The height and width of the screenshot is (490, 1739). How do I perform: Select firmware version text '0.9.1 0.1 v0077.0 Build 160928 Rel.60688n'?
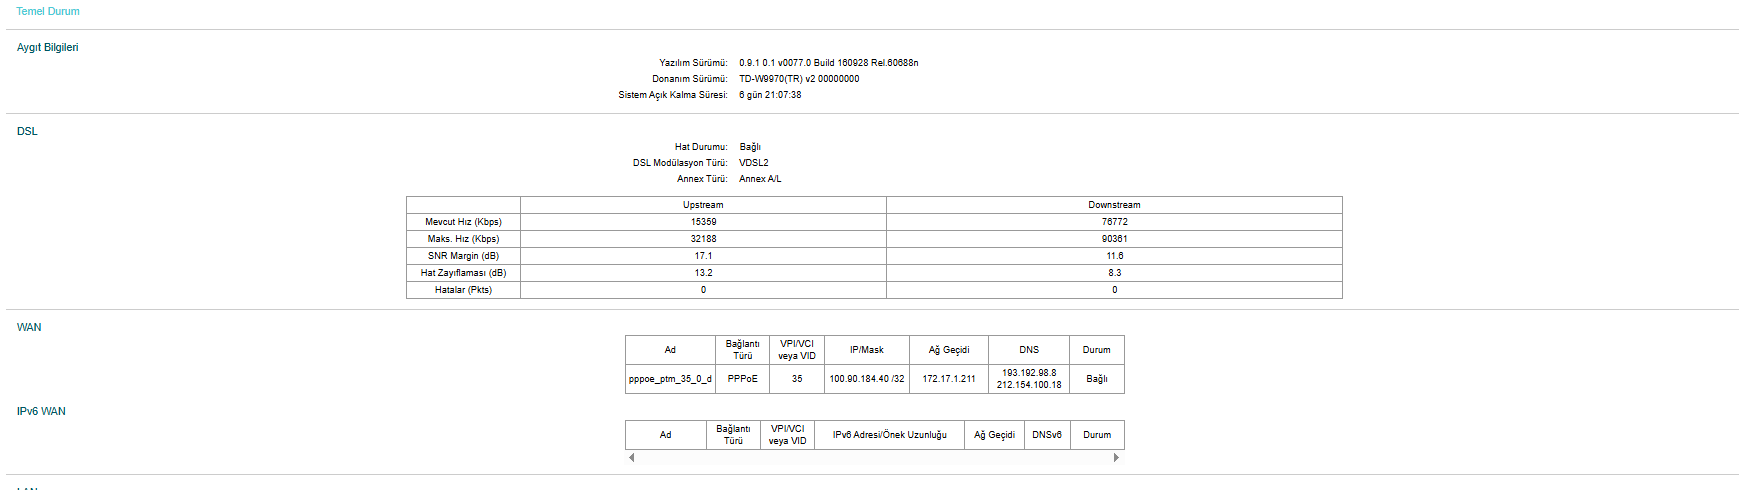828,63
